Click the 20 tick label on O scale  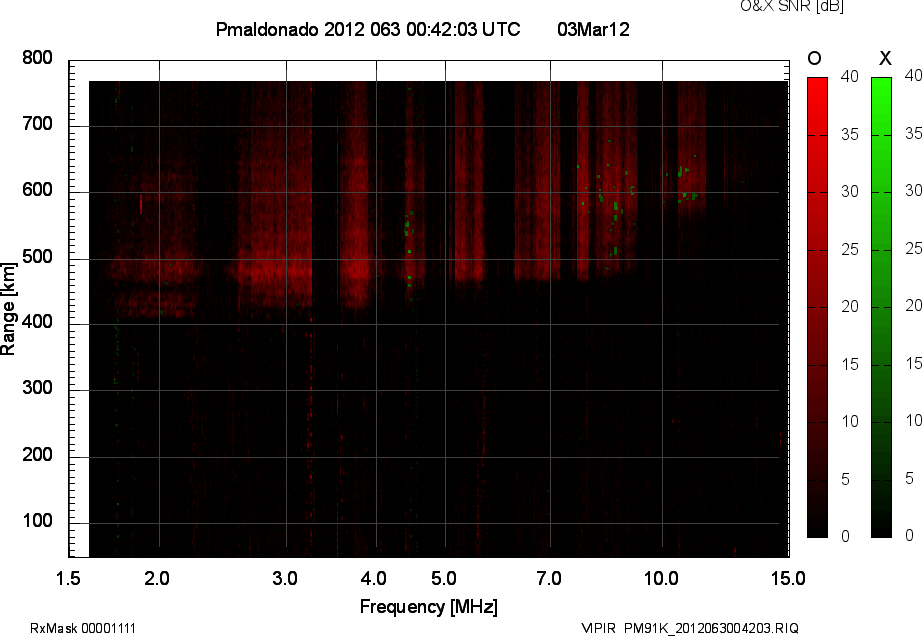(850, 307)
